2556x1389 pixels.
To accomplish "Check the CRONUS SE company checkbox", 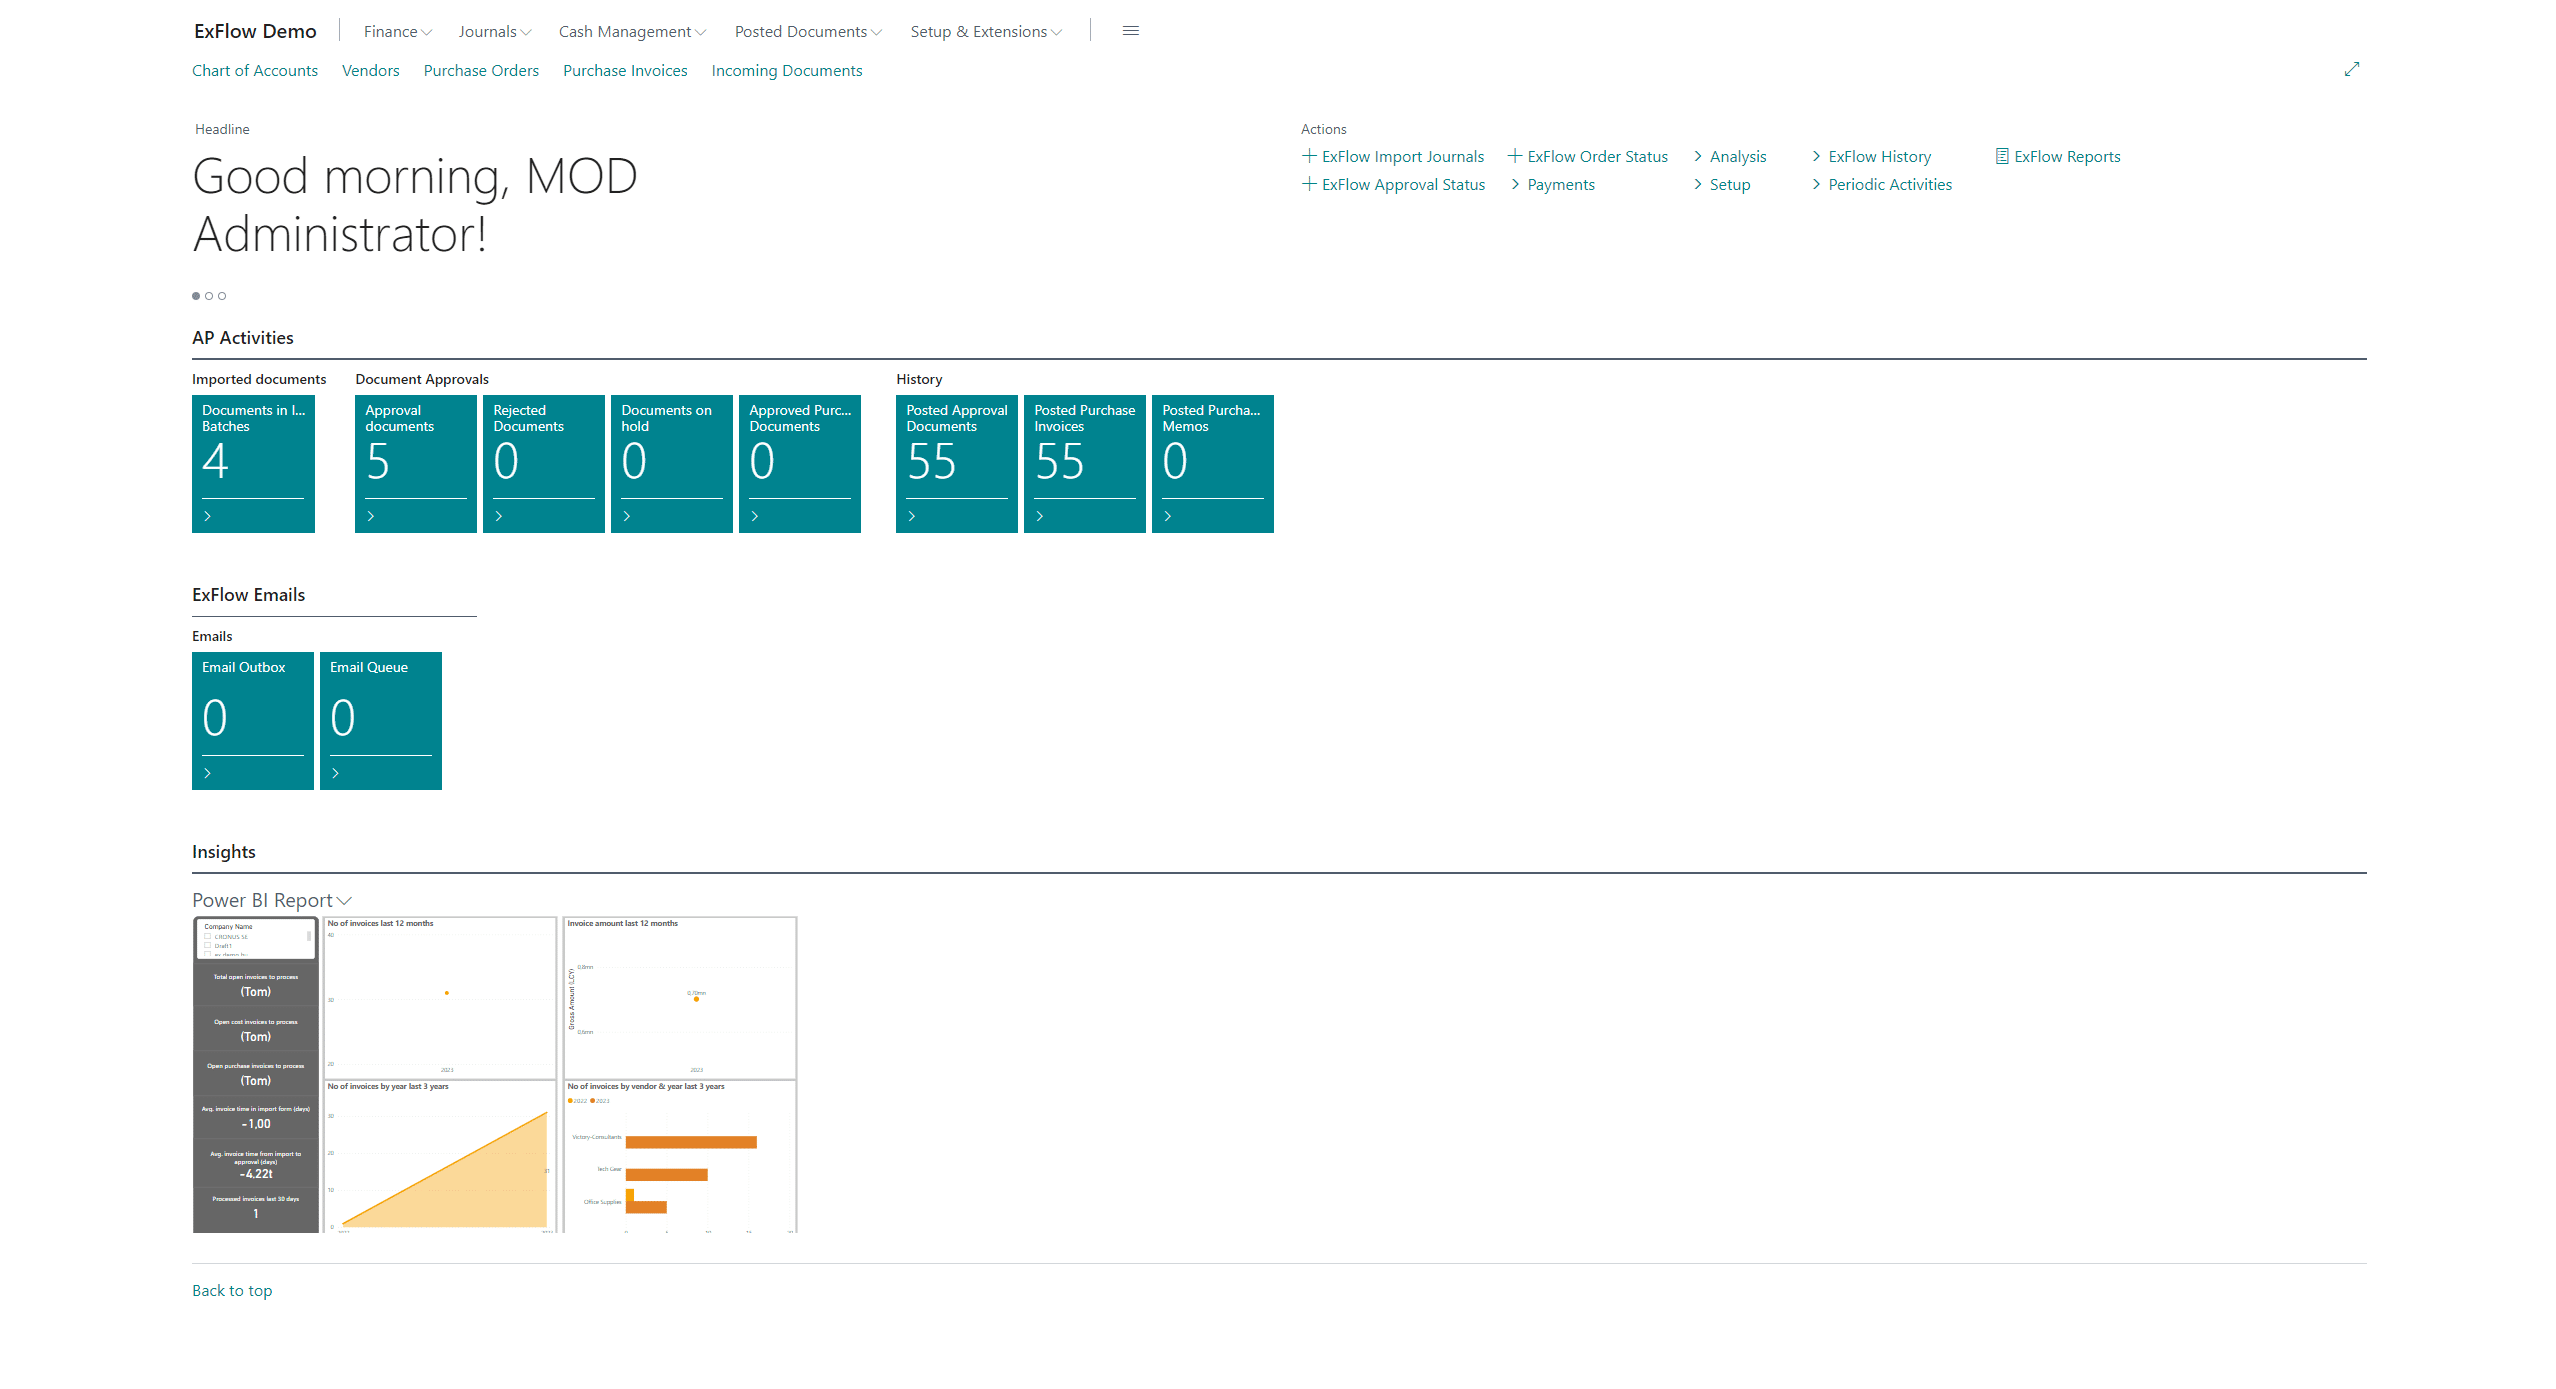I will click(208, 937).
